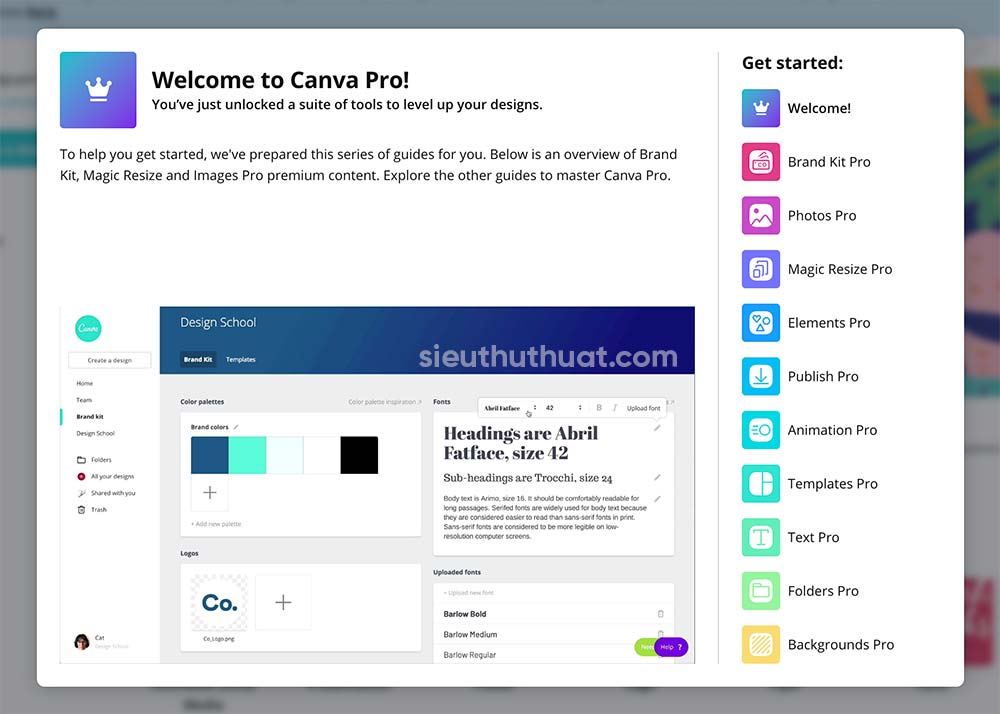Select the Brand Kit Pro guide label

pos(828,162)
